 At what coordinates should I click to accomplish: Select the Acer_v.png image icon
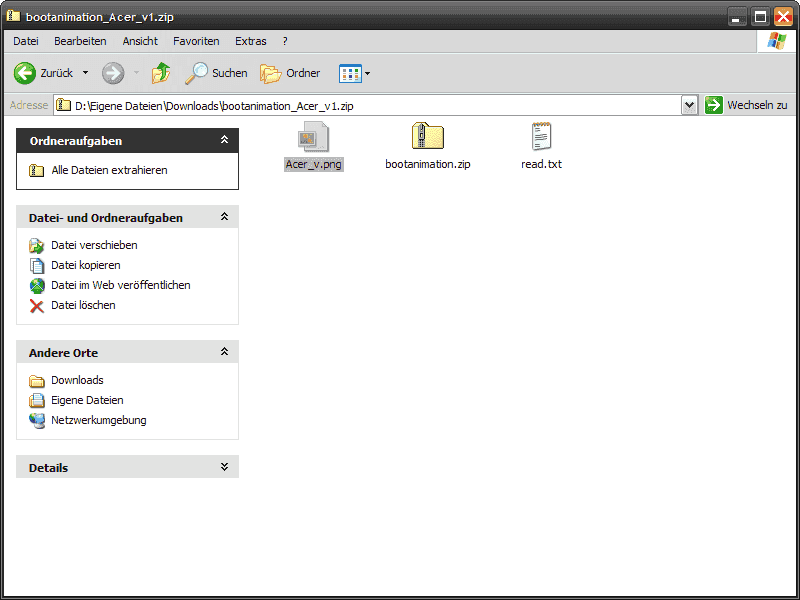[313, 137]
